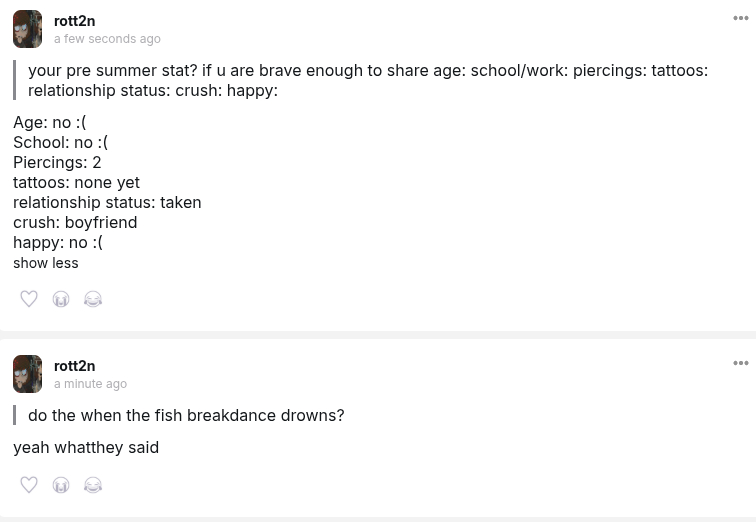Click the 'Piercings: 2' answer line
Viewport: 756px width, 522px height.
pyautogui.click(x=57, y=162)
